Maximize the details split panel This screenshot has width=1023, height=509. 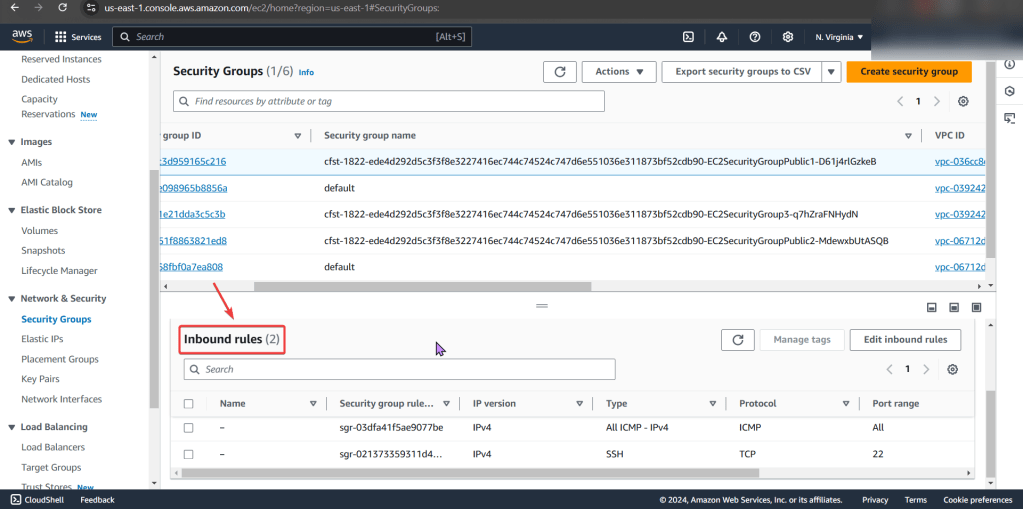[976, 307]
